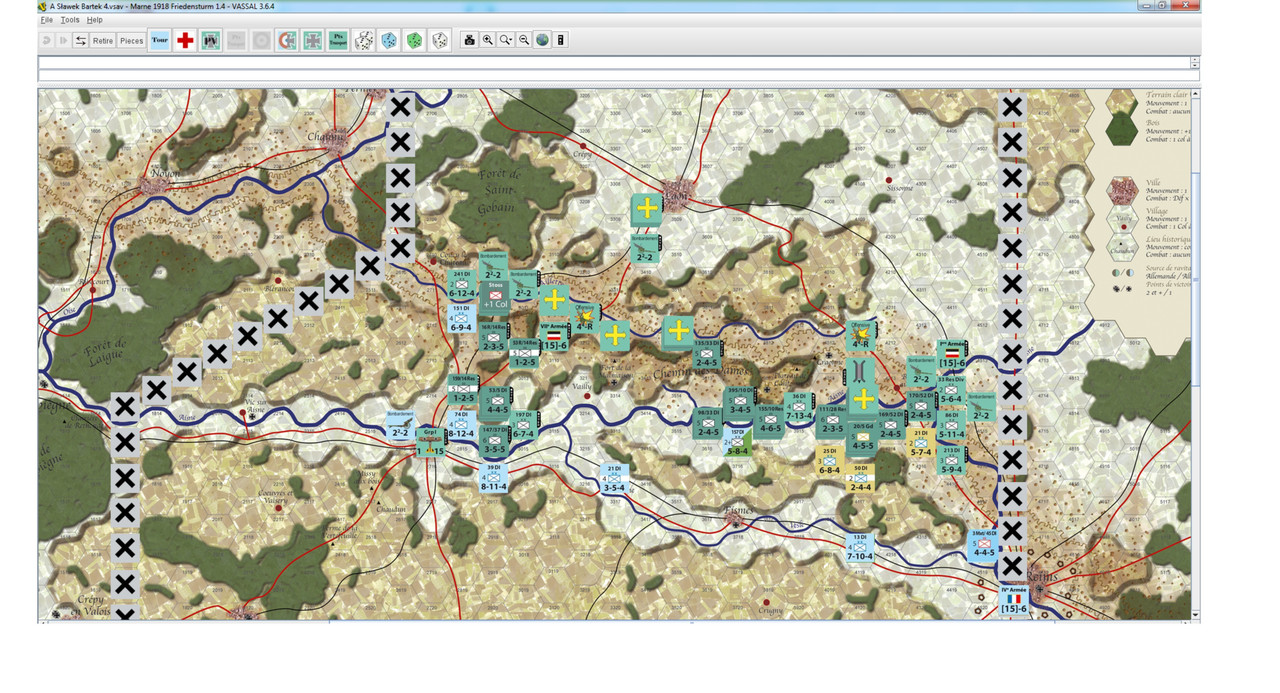
Task: Click the camera snapshot icon
Action: tap(469, 40)
